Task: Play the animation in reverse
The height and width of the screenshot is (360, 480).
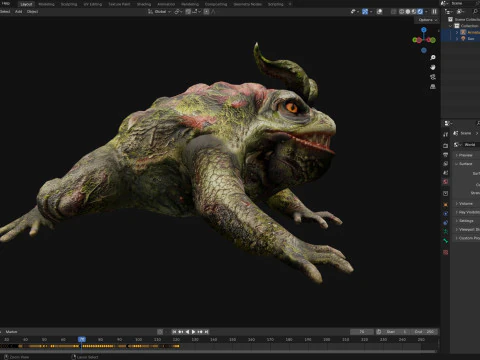Action: [187, 332]
